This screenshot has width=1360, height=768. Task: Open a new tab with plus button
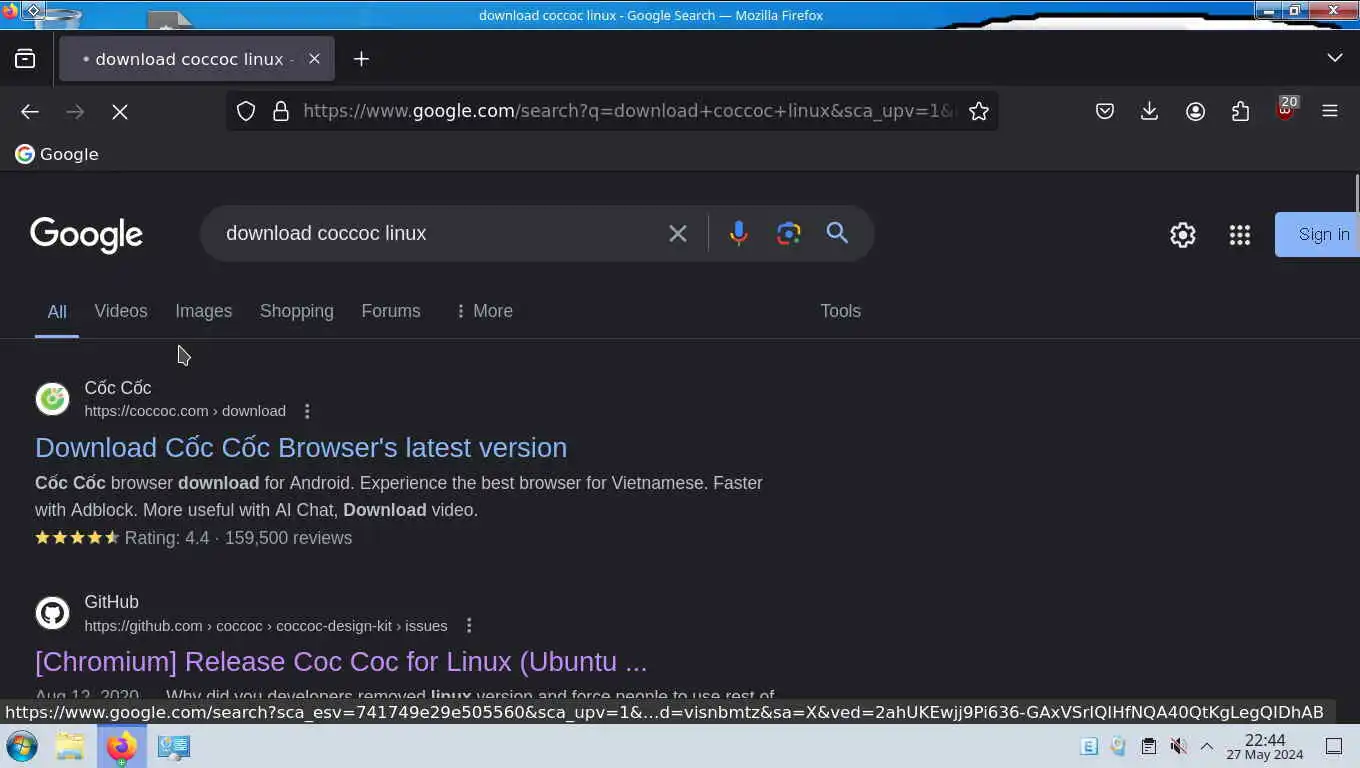(361, 59)
